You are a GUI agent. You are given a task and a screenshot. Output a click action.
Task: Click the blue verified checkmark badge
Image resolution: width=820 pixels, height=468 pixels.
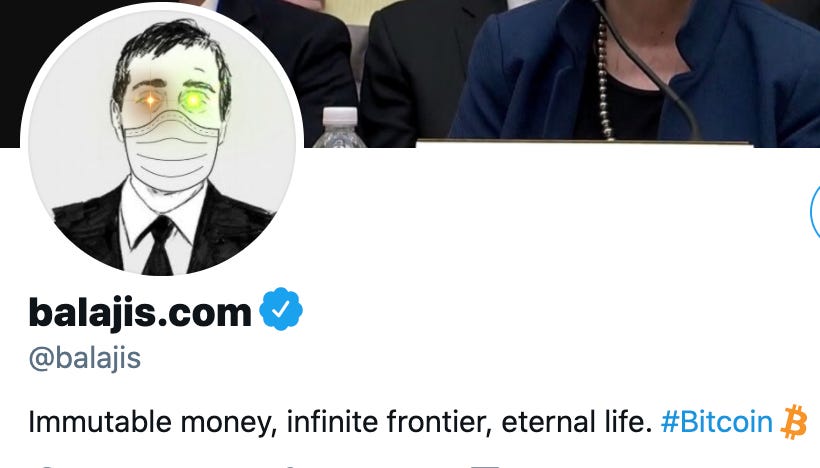tap(281, 309)
